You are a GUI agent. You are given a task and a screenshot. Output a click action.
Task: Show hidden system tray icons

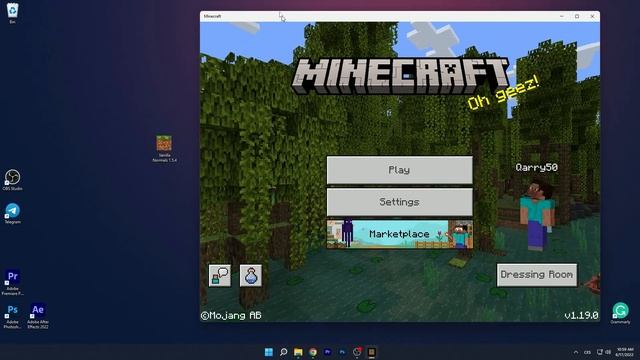[x=576, y=352]
